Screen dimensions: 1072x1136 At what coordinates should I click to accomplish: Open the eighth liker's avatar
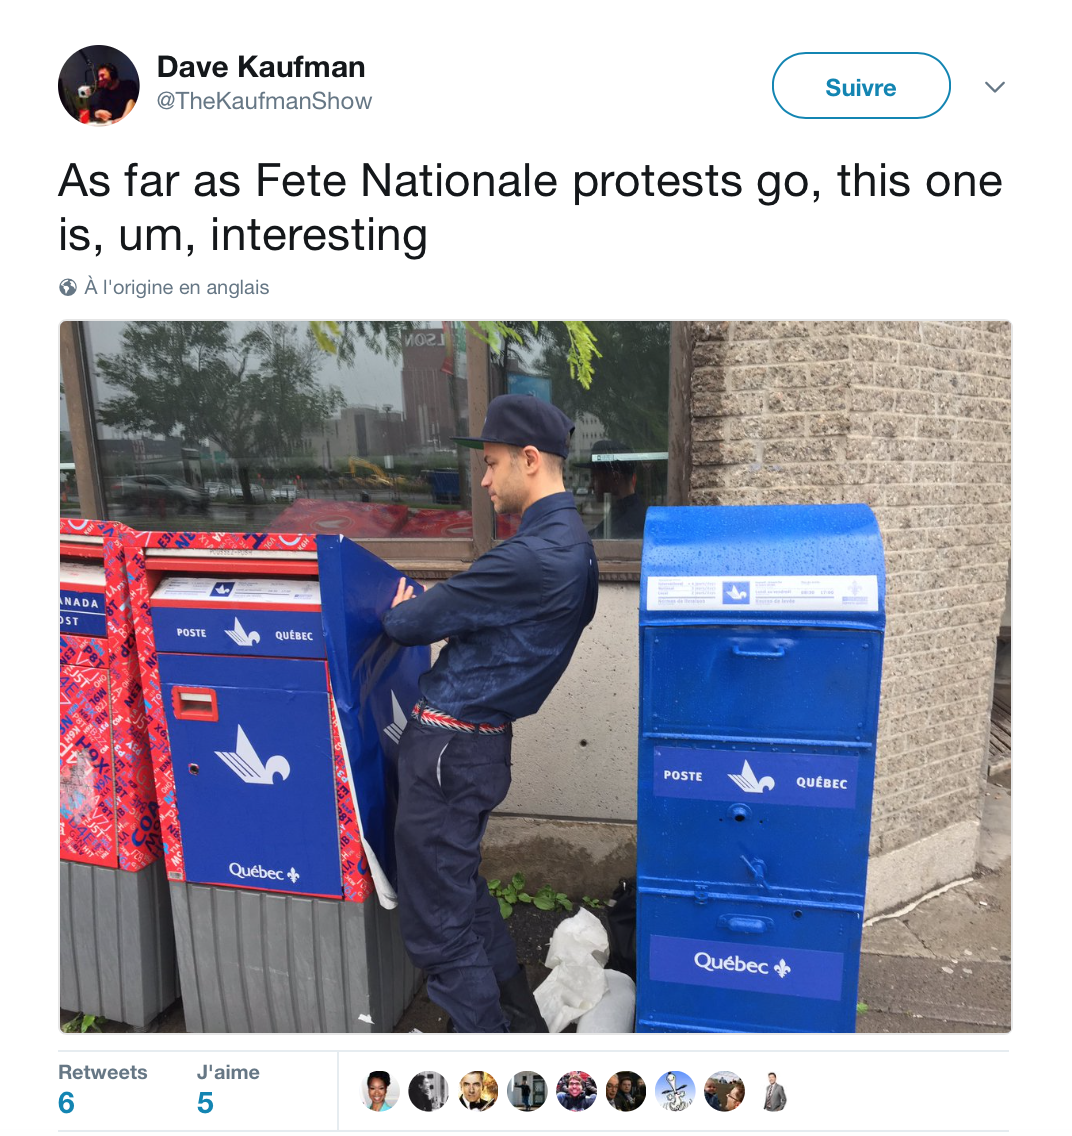click(x=724, y=1091)
